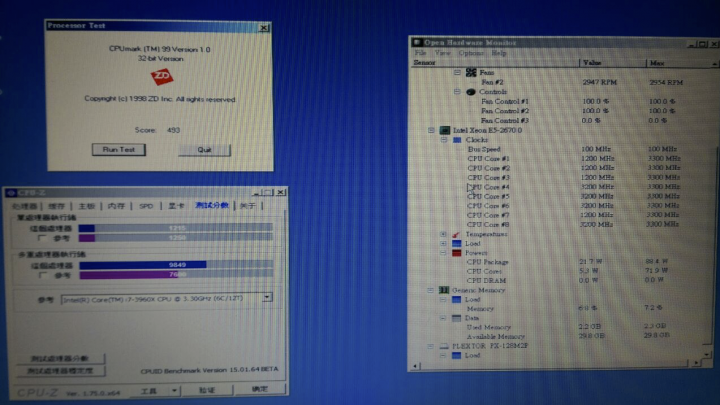Click the PLEXTOR PX-128M2P drive icon
Screen dimensions: 720x405
pyautogui.click(x=444, y=346)
